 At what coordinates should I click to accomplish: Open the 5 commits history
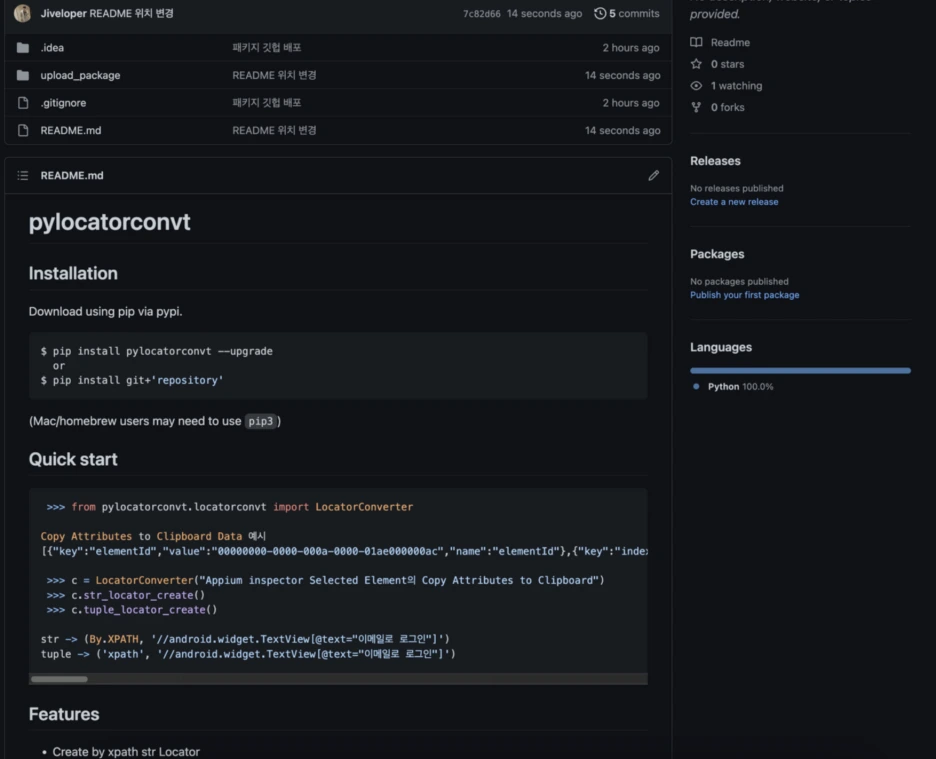coord(634,14)
